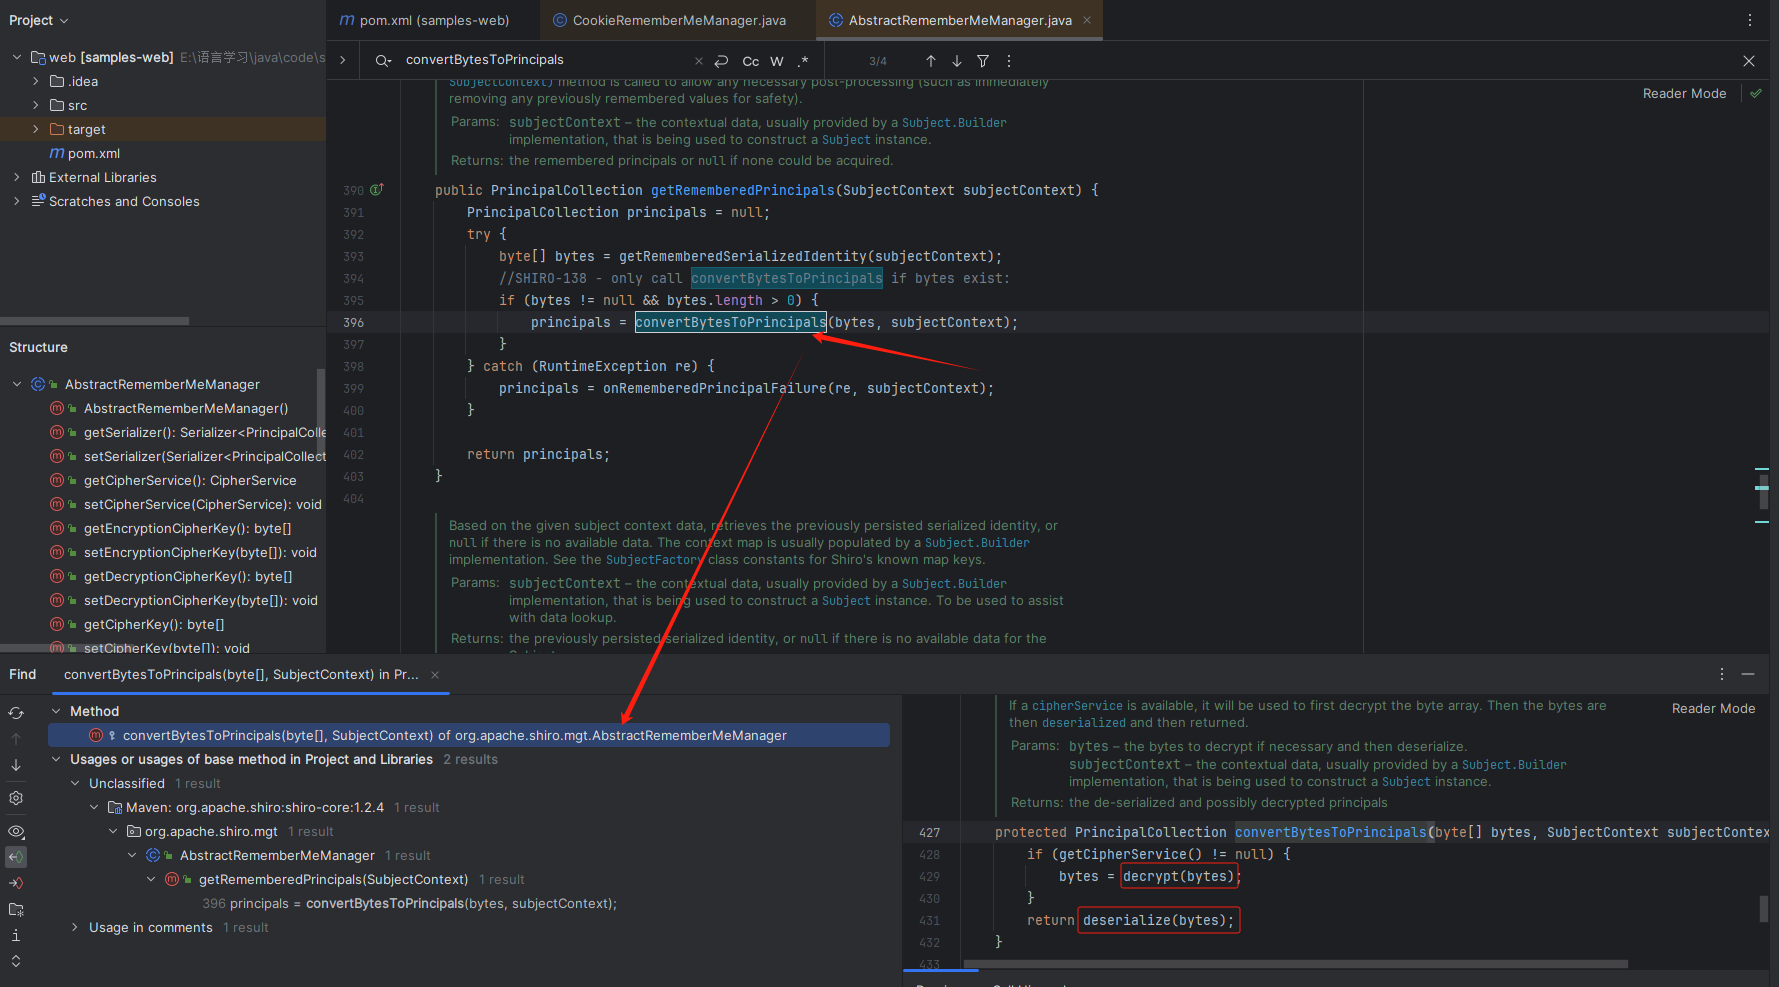Toggle show read access filter button
Viewport: 1779px width, 987px height.
pos(16,857)
